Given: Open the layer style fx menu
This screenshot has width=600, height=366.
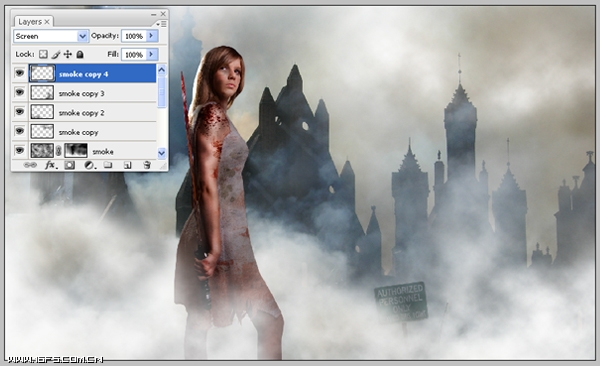Looking at the screenshot, I should click(x=51, y=165).
